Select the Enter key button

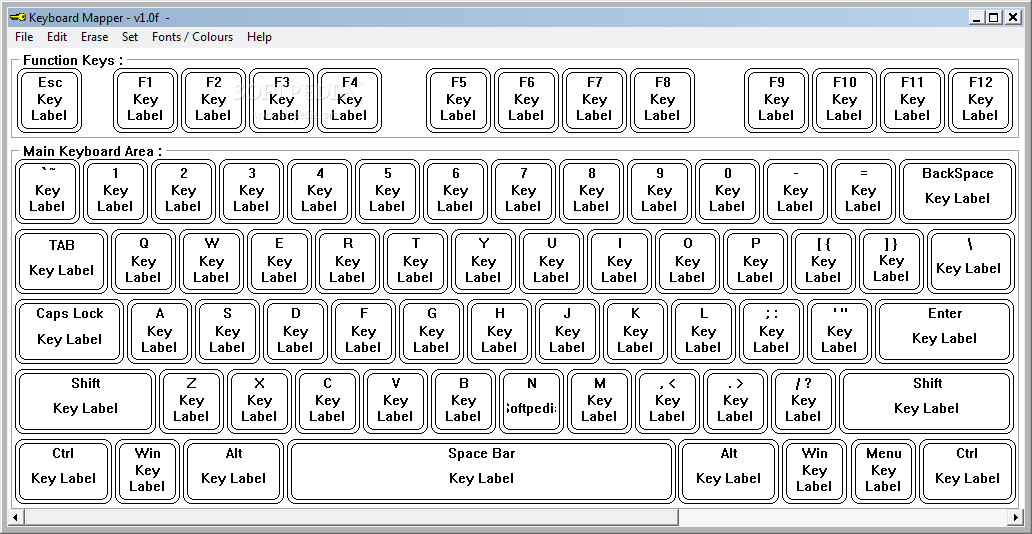click(945, 331)
